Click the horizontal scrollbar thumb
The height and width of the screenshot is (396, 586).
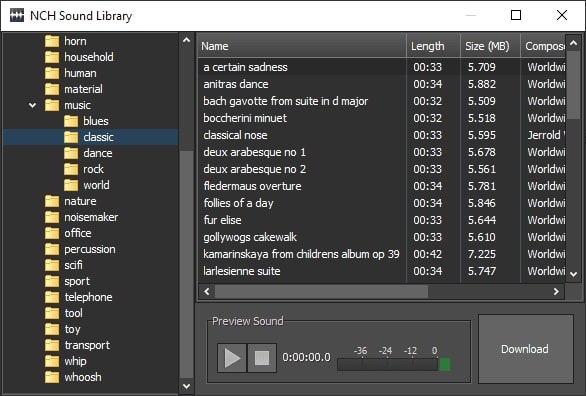[321, 291]
